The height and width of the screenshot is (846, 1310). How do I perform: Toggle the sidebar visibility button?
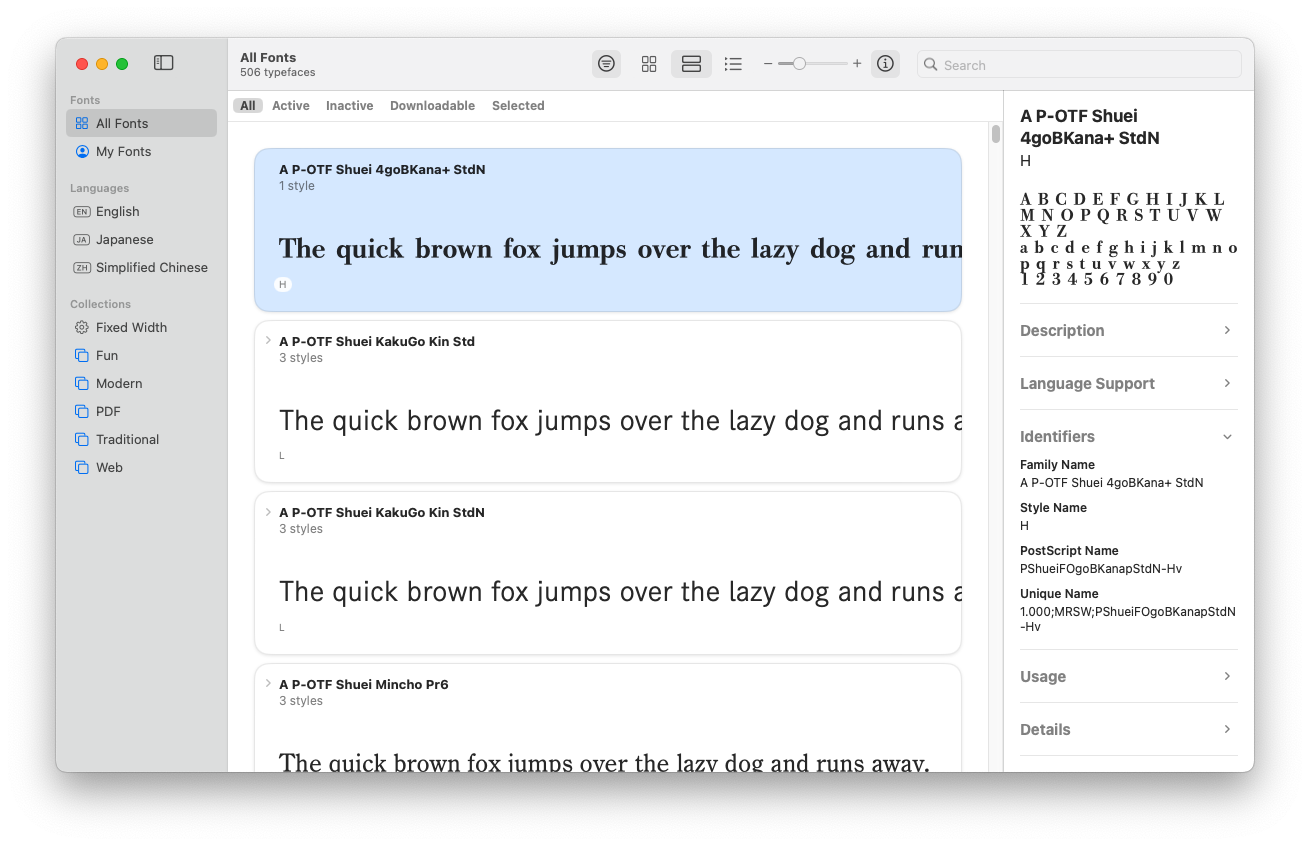[x=164, y=63]
